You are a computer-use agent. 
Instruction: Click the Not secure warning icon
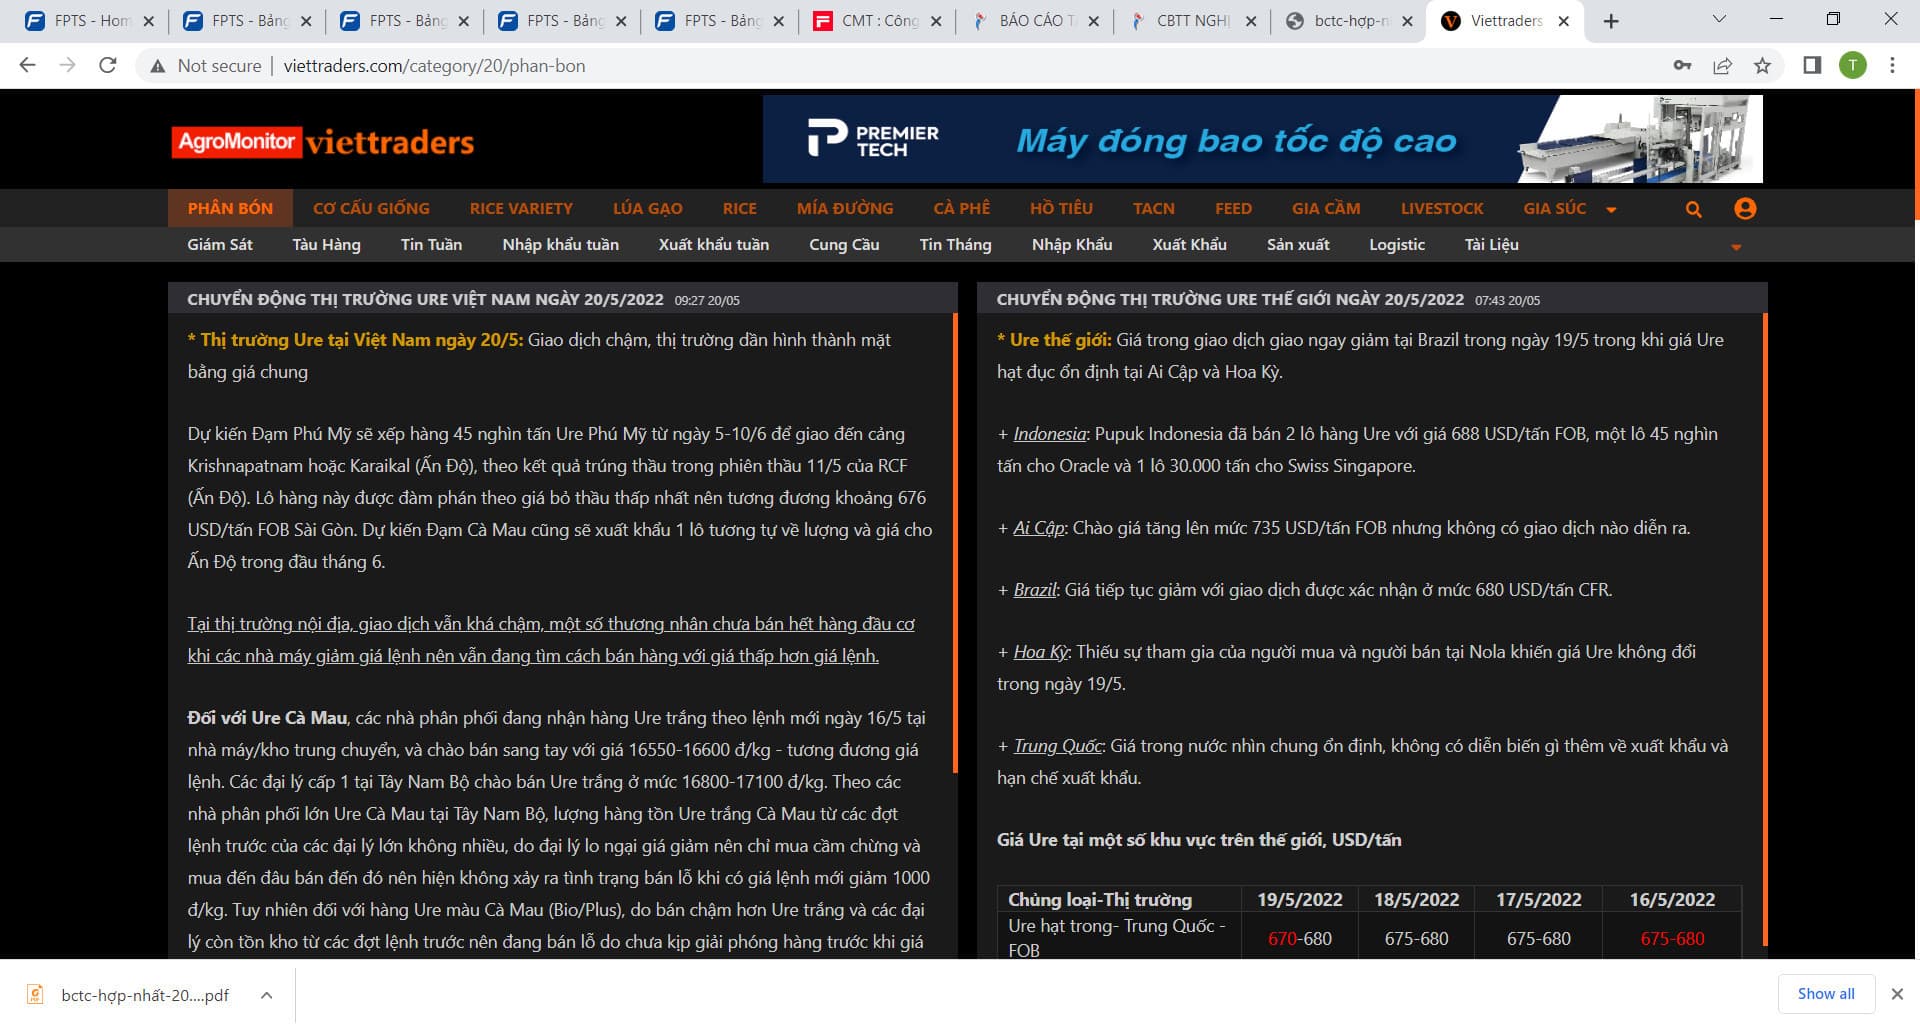click(157, 66)
